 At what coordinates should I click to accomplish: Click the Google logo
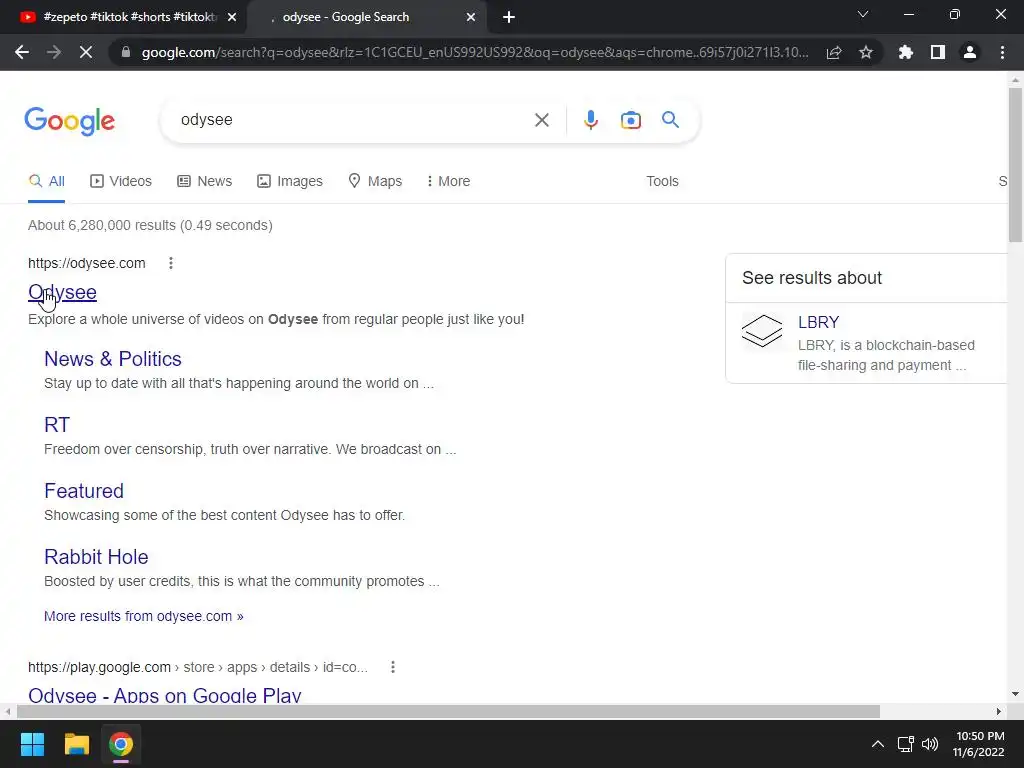coord(69,121)
